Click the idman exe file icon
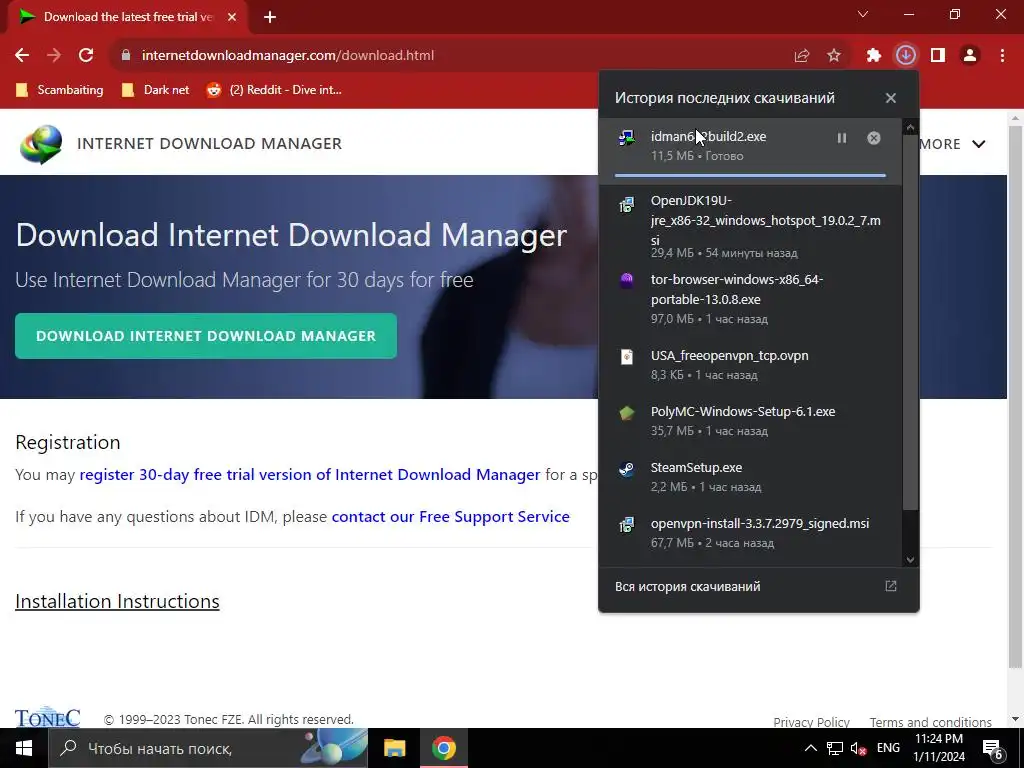This screenshot has width=1024, height=768. (x=626, y=138)
